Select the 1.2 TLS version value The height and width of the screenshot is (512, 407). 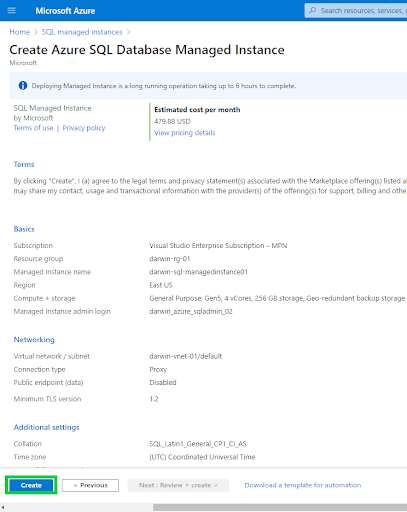[x=154, y=399]
